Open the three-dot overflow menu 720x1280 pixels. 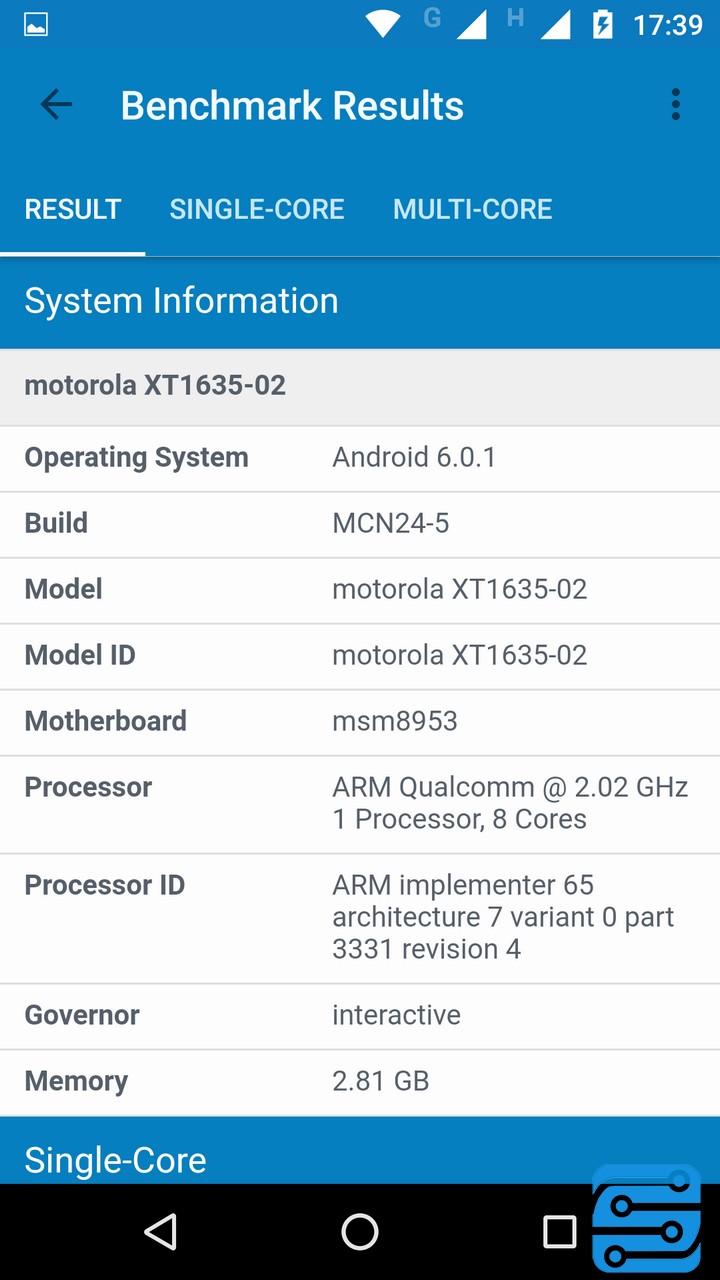point(676,105)
